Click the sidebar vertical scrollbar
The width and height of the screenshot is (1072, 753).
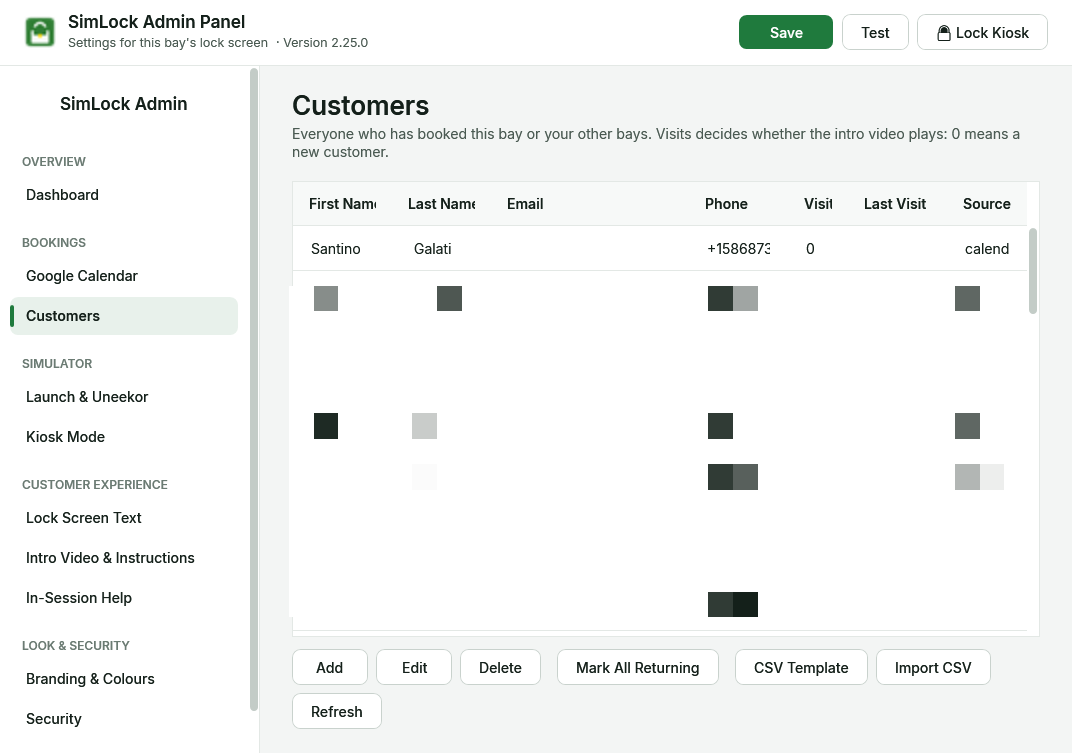(x=254, y=390)
